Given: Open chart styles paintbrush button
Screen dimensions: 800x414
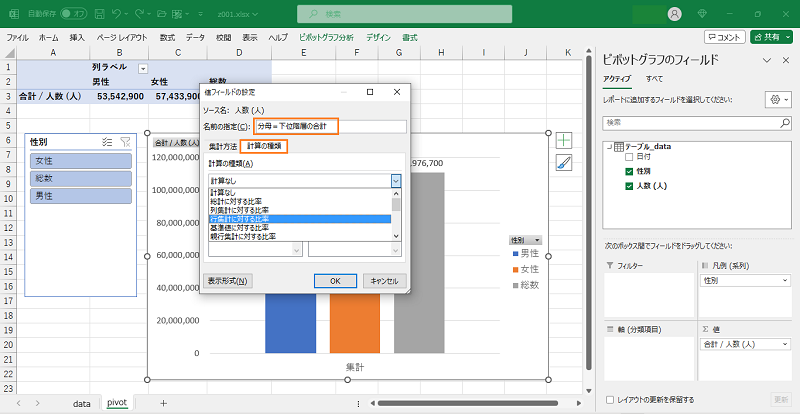Looking at the screenshot, I should pyautogui.click(x=564, y=164).
